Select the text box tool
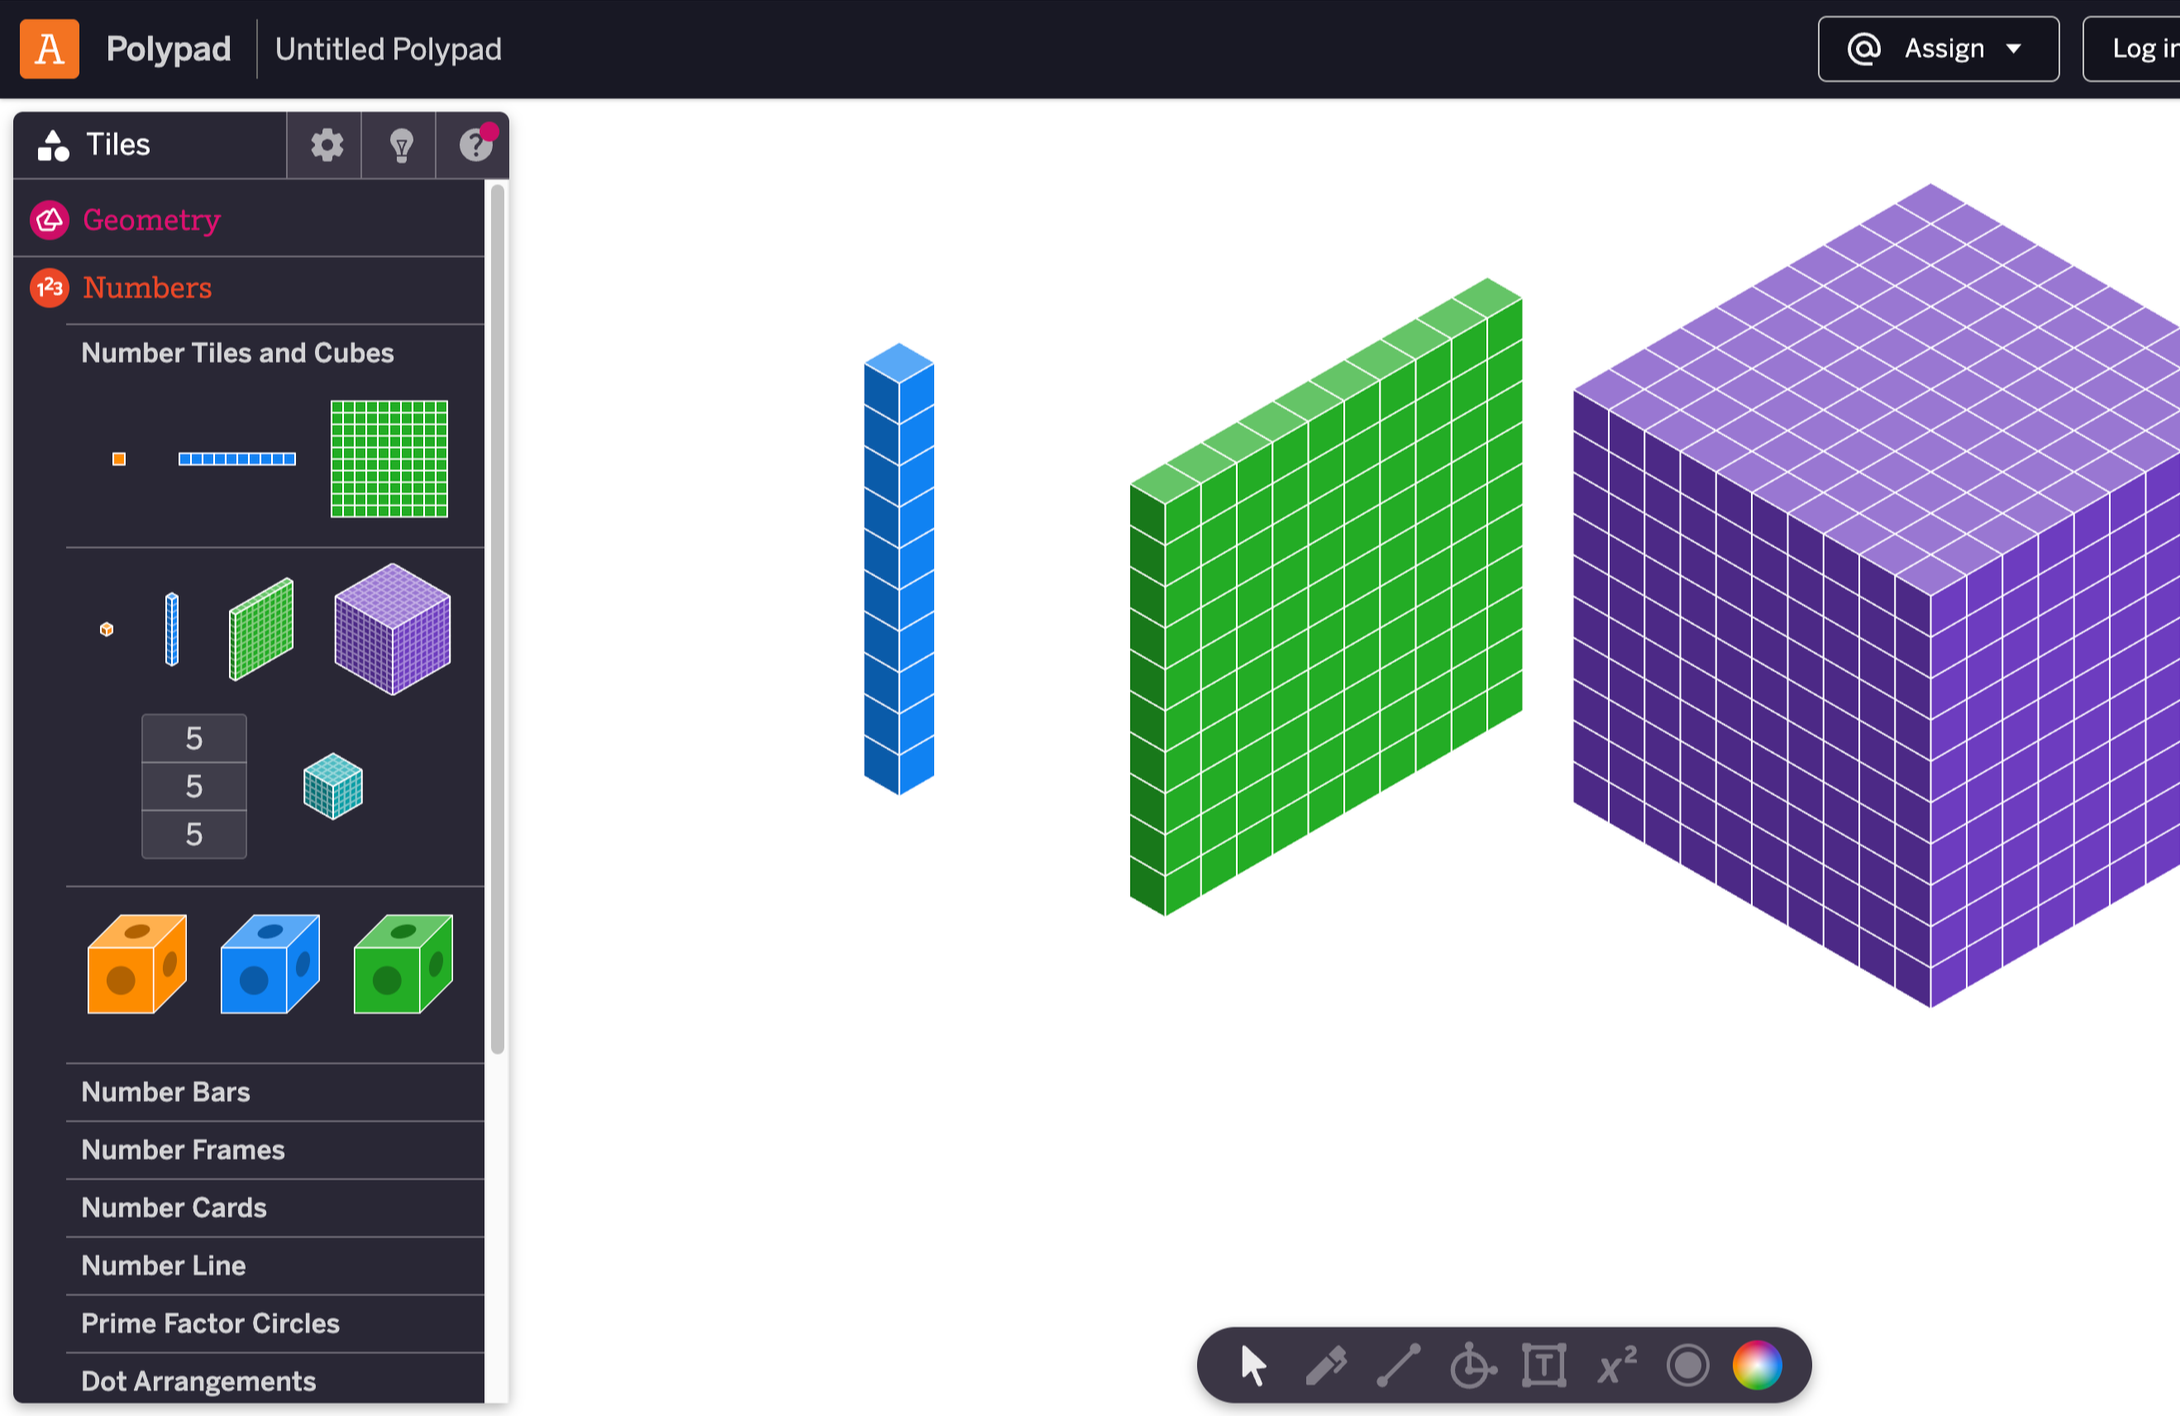Screen dimensions: 2180x1416 [1544, 1365]
